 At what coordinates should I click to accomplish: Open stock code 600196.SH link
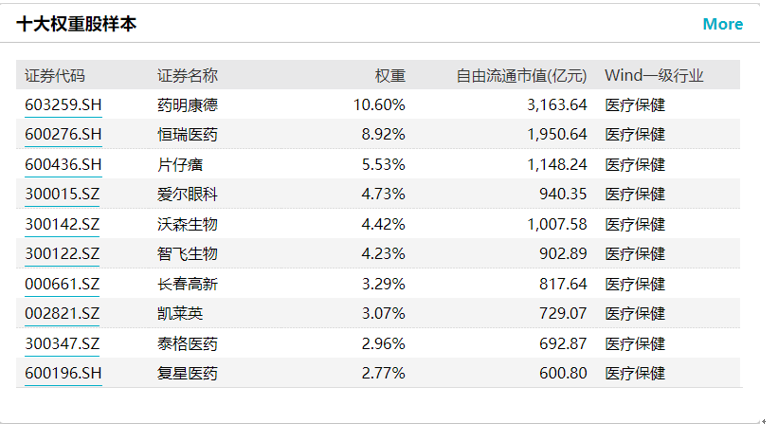tap(63, 374)
